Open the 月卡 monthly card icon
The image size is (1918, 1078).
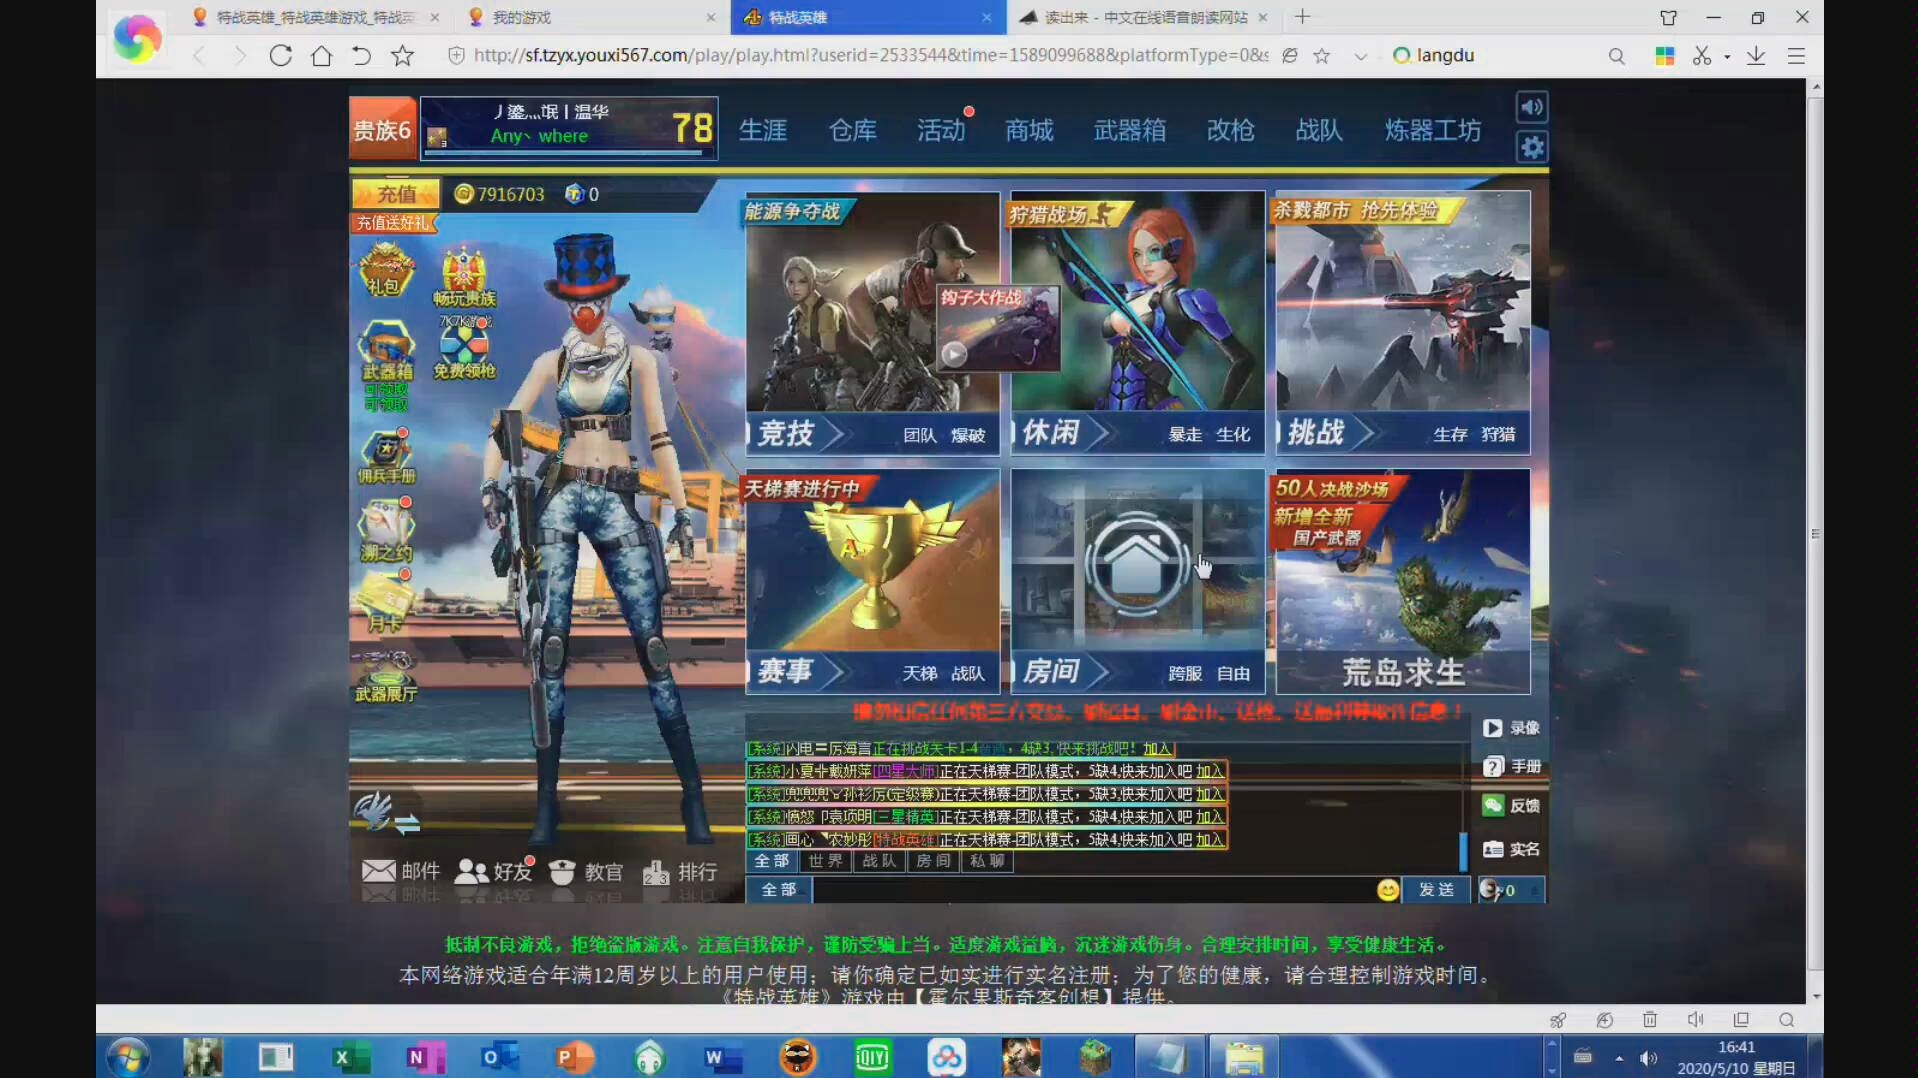[385, 603]
